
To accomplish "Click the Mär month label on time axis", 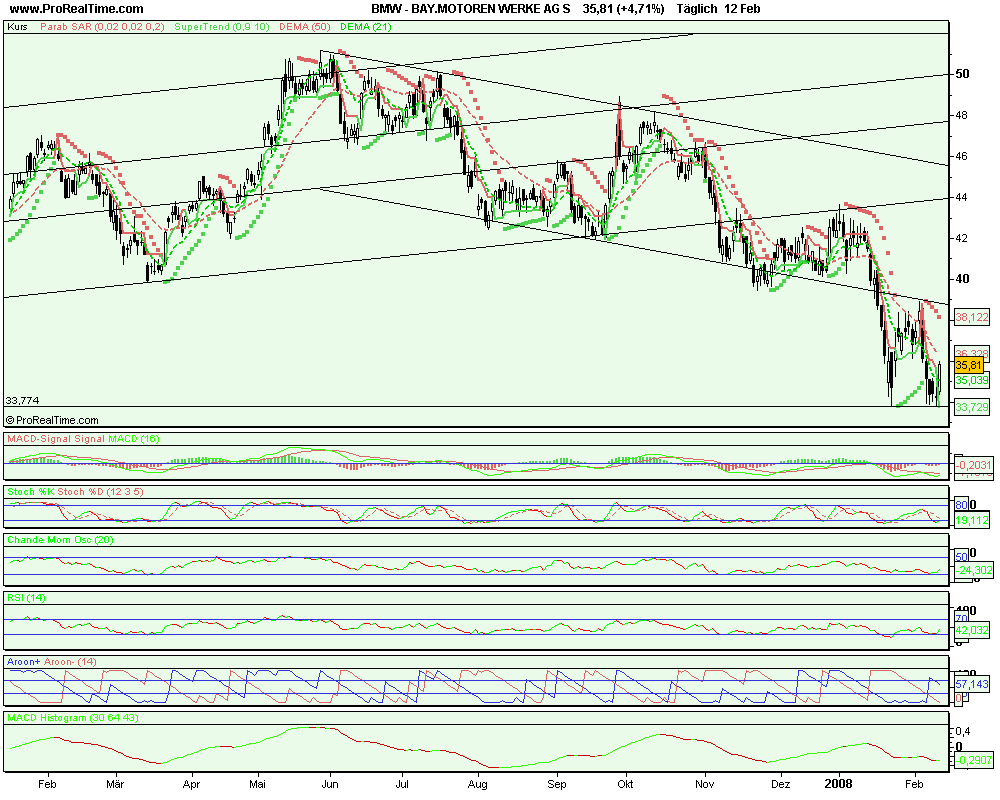I will point(115,784).
